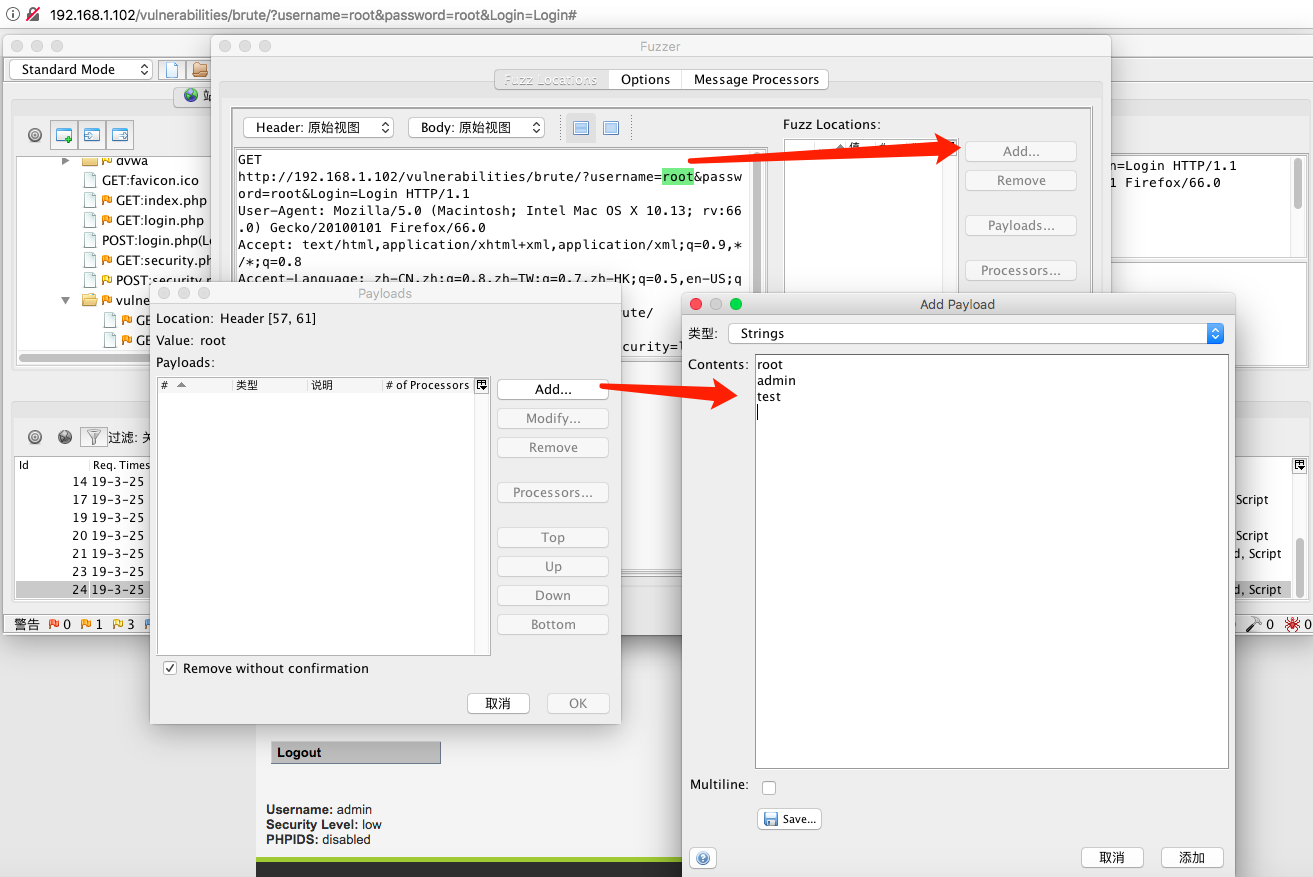Click the target scope icon above the sites tree
Viewport: 1313px width, 877px height.
tap(34, 134)
